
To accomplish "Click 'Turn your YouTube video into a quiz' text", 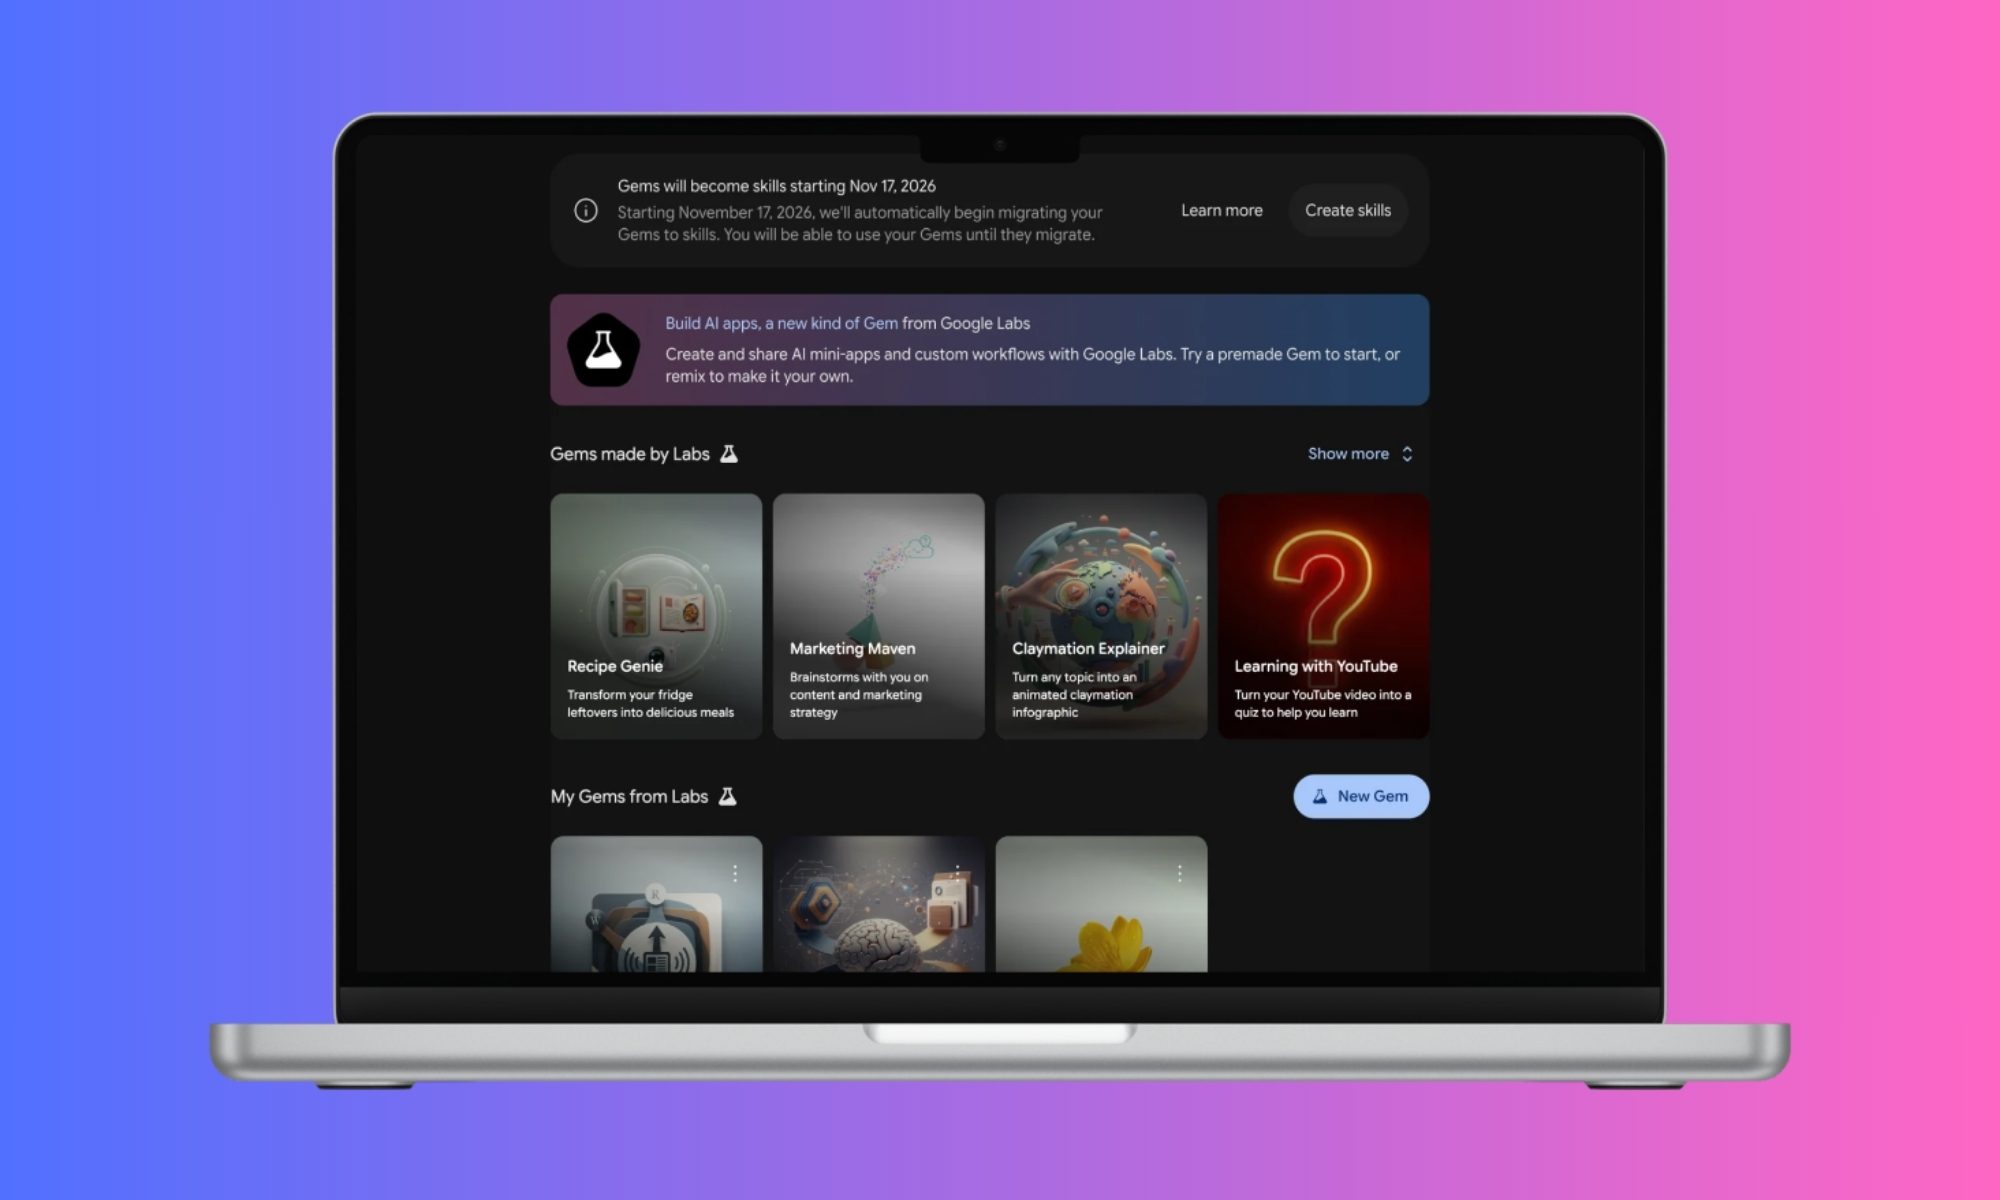I will (1322, 703).
